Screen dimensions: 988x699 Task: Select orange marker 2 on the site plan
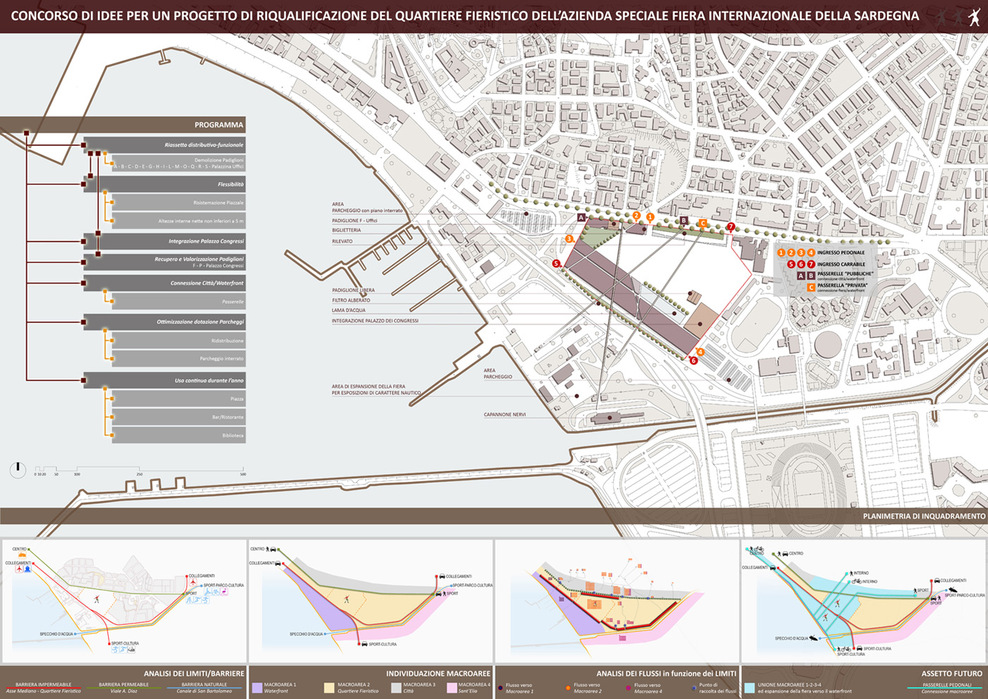(636, 216)
